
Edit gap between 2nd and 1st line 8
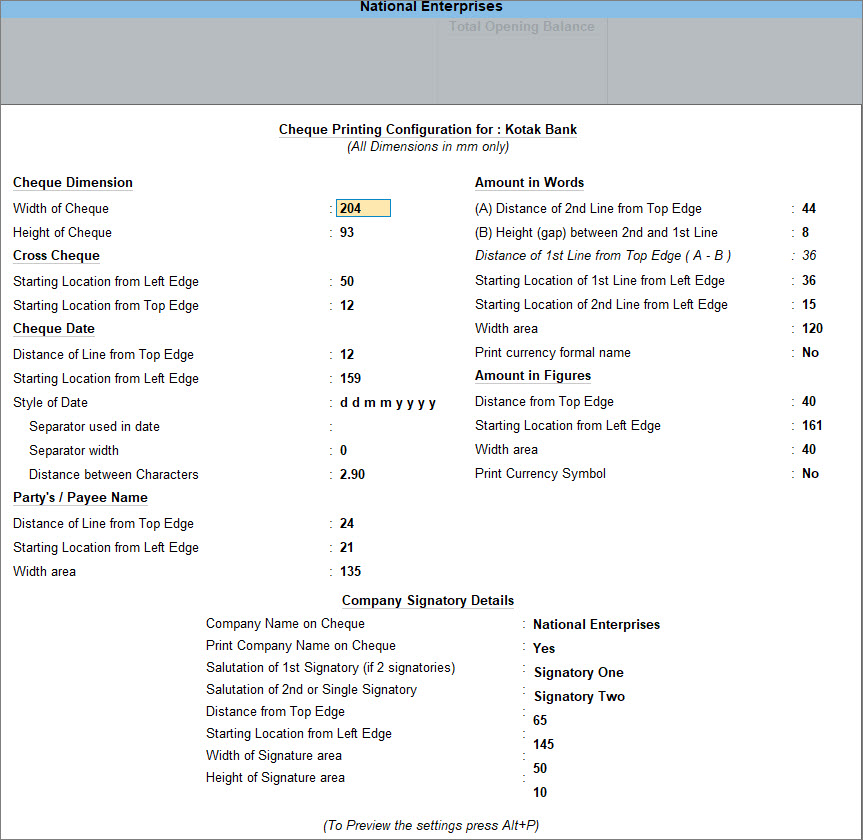click(805, 232)
